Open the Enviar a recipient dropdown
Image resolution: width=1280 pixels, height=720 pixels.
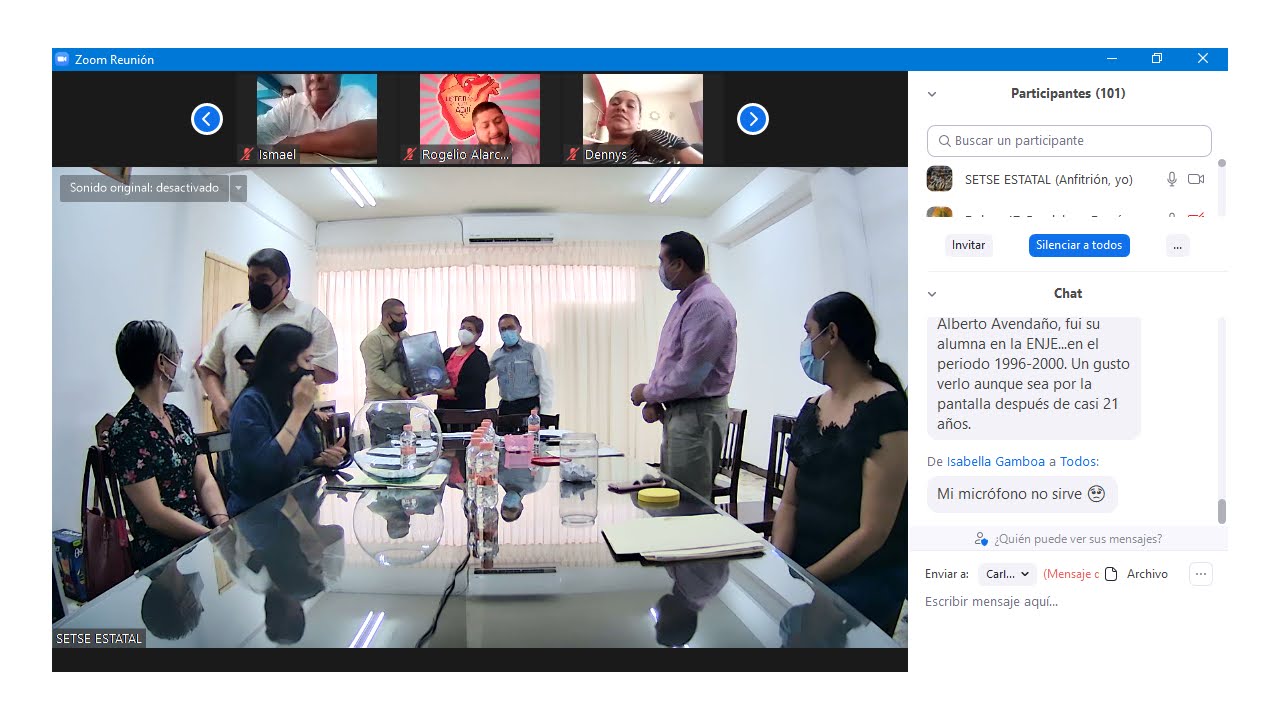(1007, 574)
